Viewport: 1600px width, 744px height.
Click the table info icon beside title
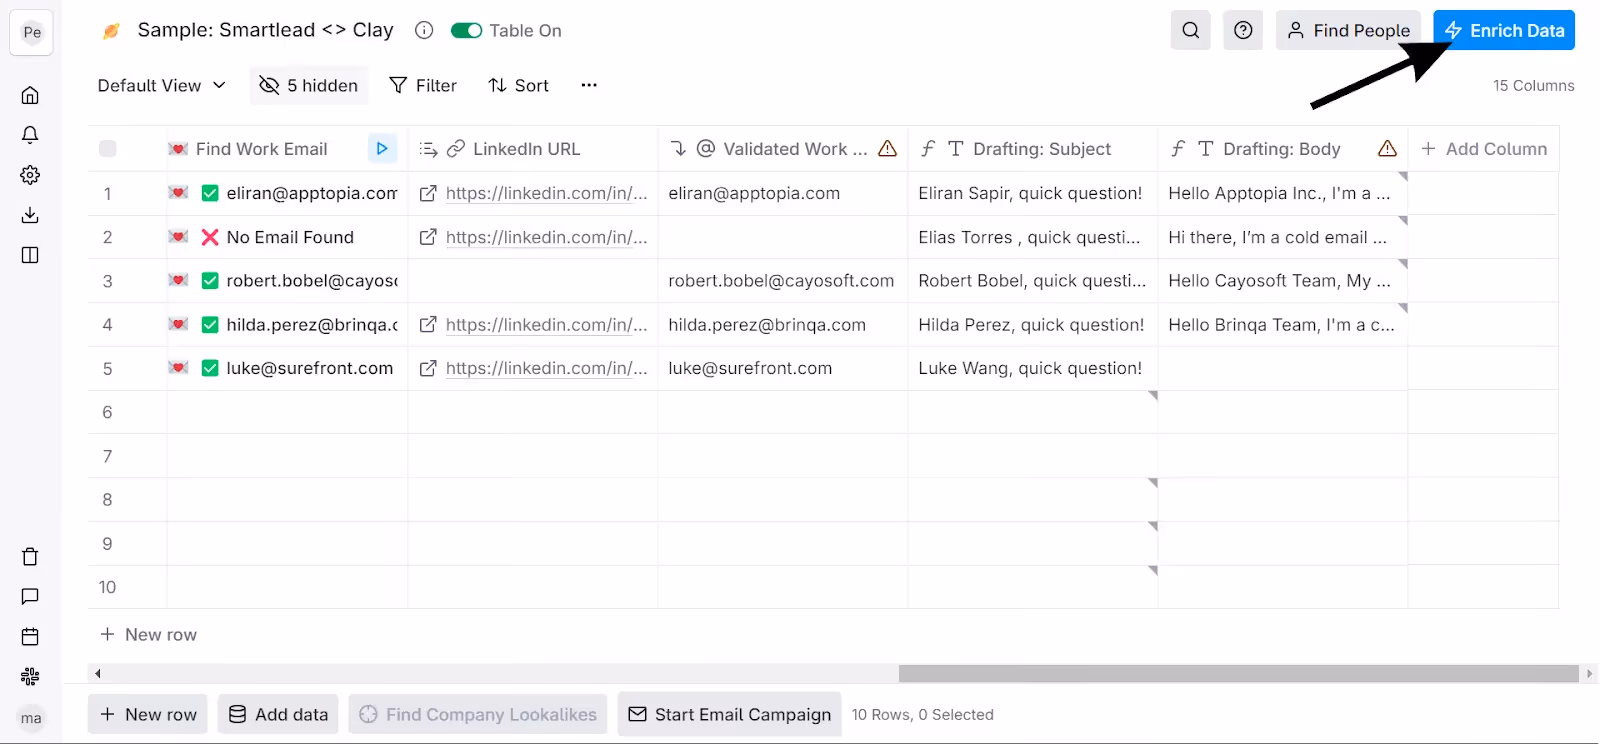click(x=424, y=30)
